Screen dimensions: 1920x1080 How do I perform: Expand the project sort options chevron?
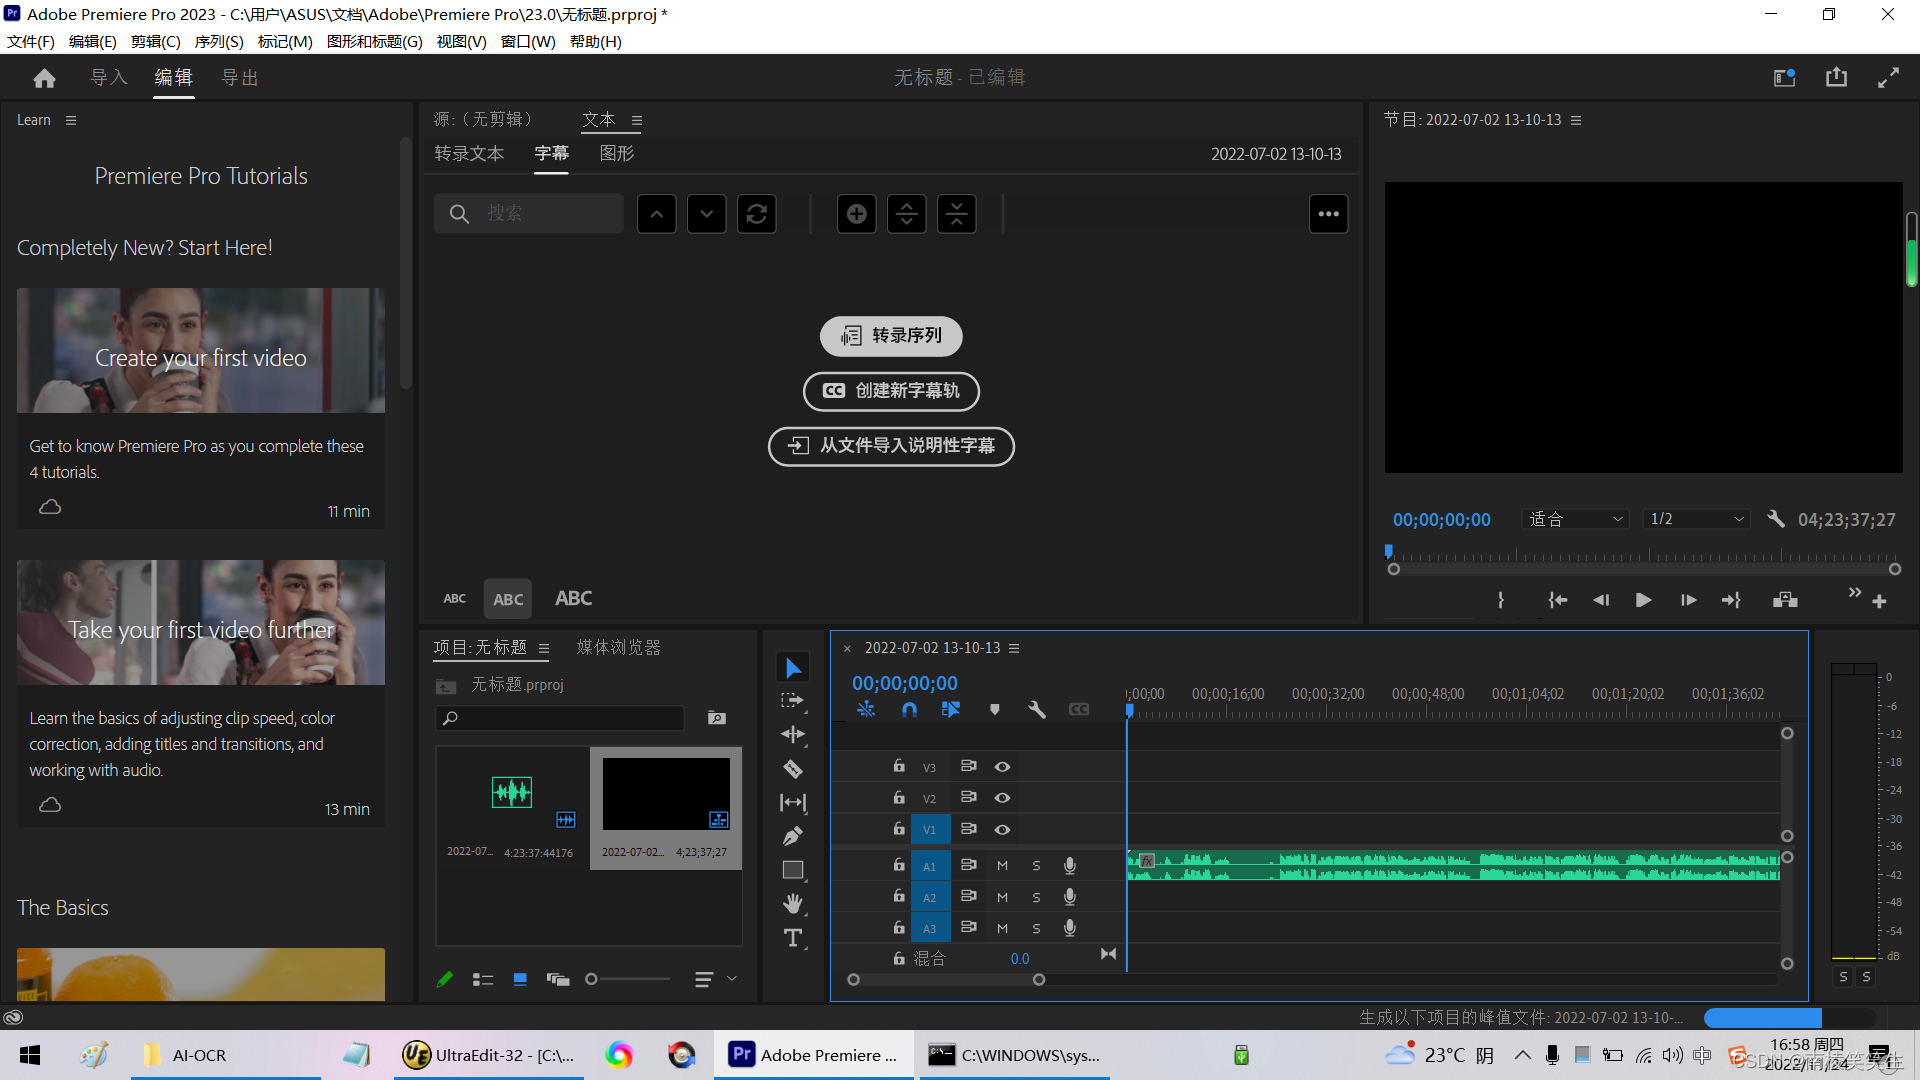click(732, 979)
